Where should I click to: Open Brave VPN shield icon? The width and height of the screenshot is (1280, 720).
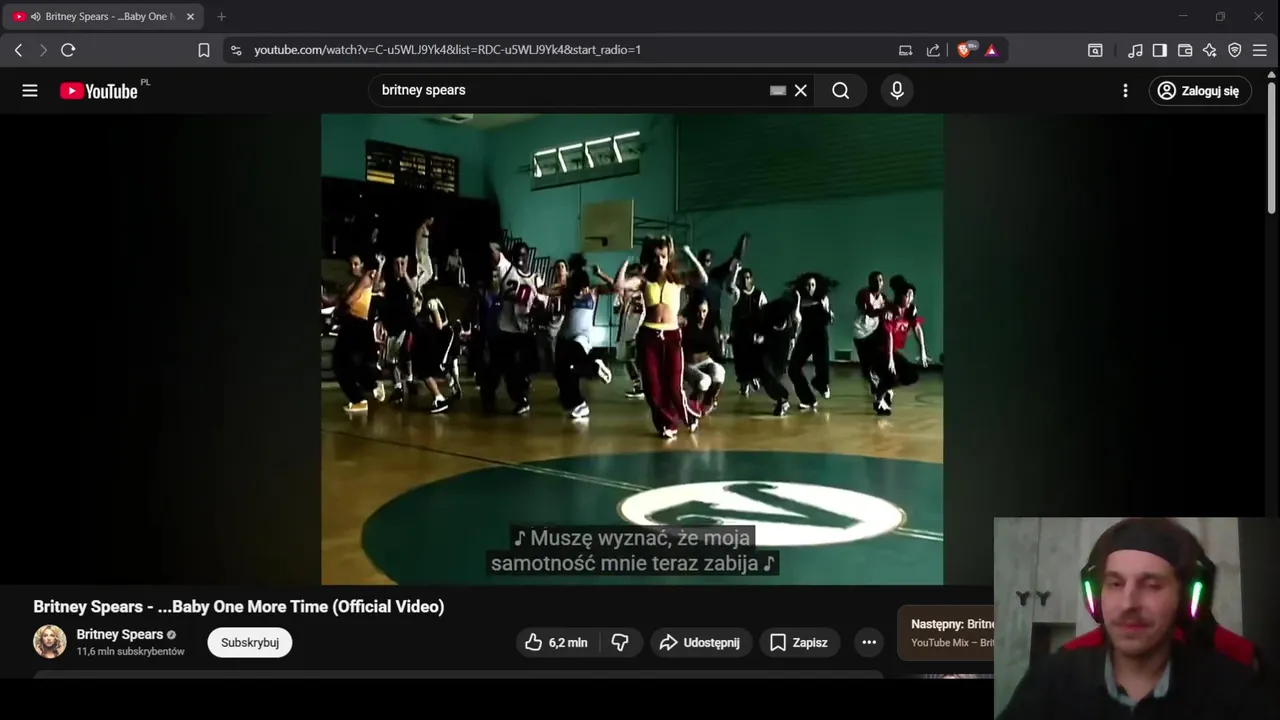coord(1235,50)
